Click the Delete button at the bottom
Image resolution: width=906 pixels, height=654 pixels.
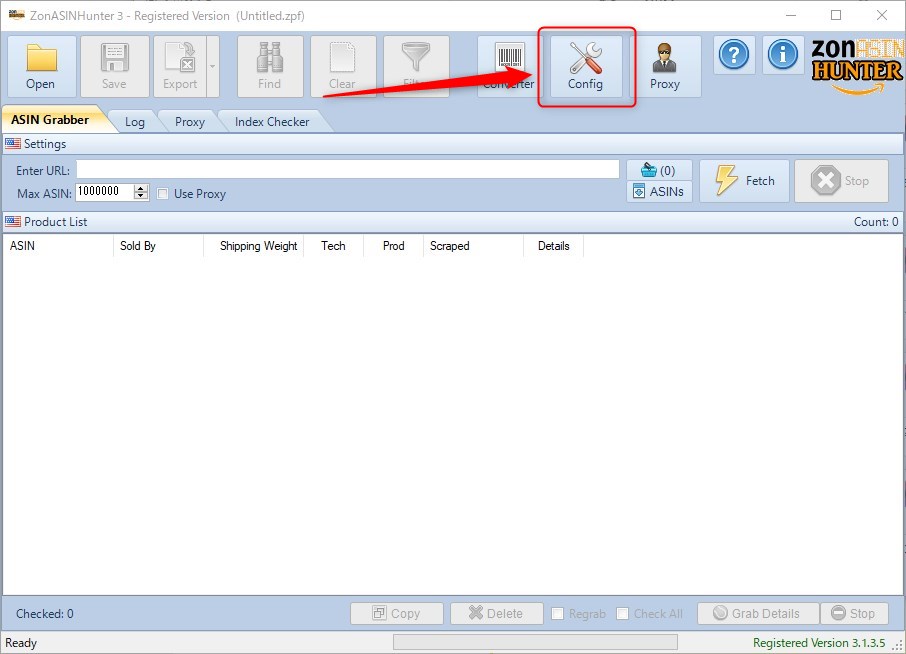pos(496,613)
